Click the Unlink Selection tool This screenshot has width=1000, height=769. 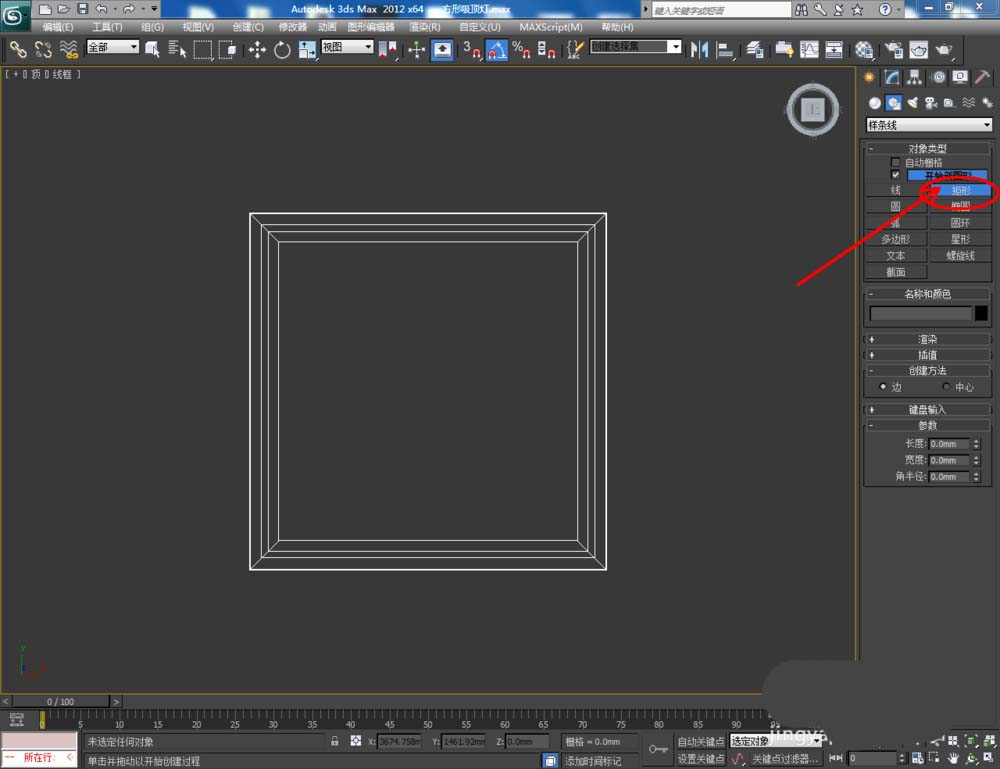point(43,49)
